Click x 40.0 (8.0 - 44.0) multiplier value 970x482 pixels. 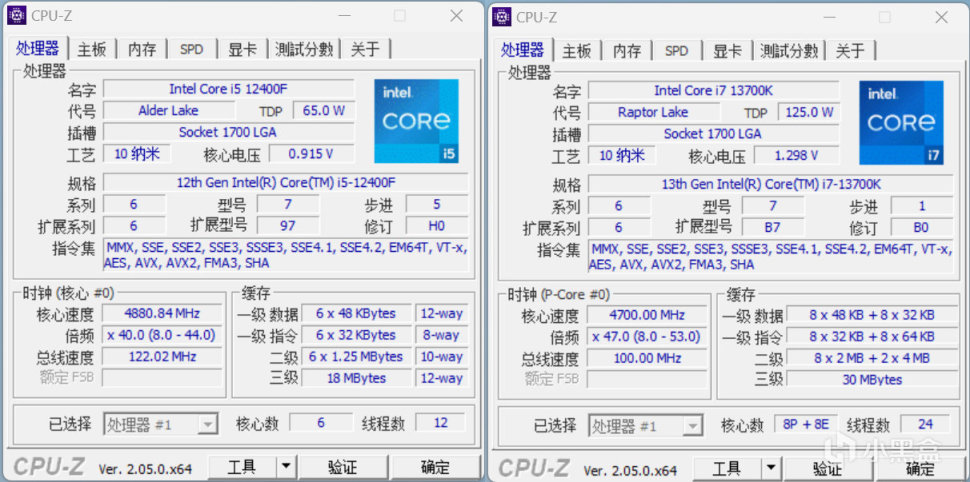pyautogui.click(x=162, y=335)
